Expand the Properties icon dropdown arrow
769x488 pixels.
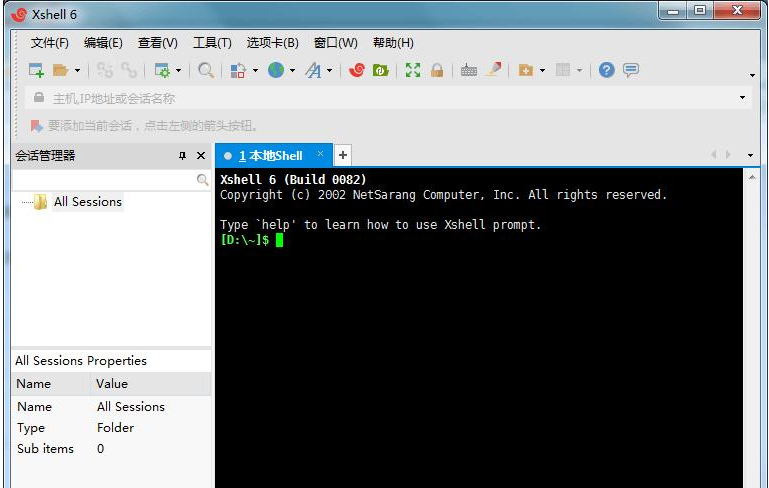click(x=179, y=71)
